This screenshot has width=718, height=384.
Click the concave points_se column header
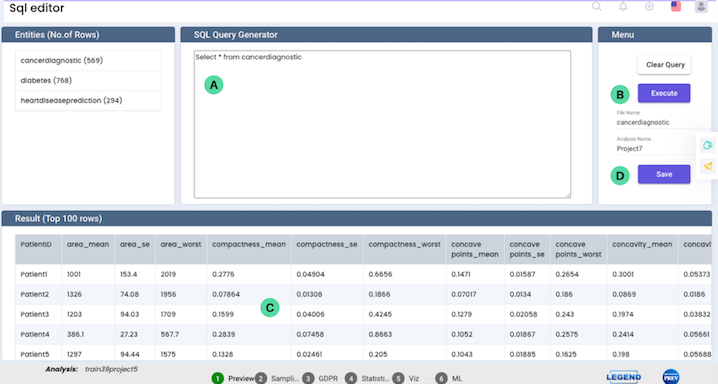(527, 249)
